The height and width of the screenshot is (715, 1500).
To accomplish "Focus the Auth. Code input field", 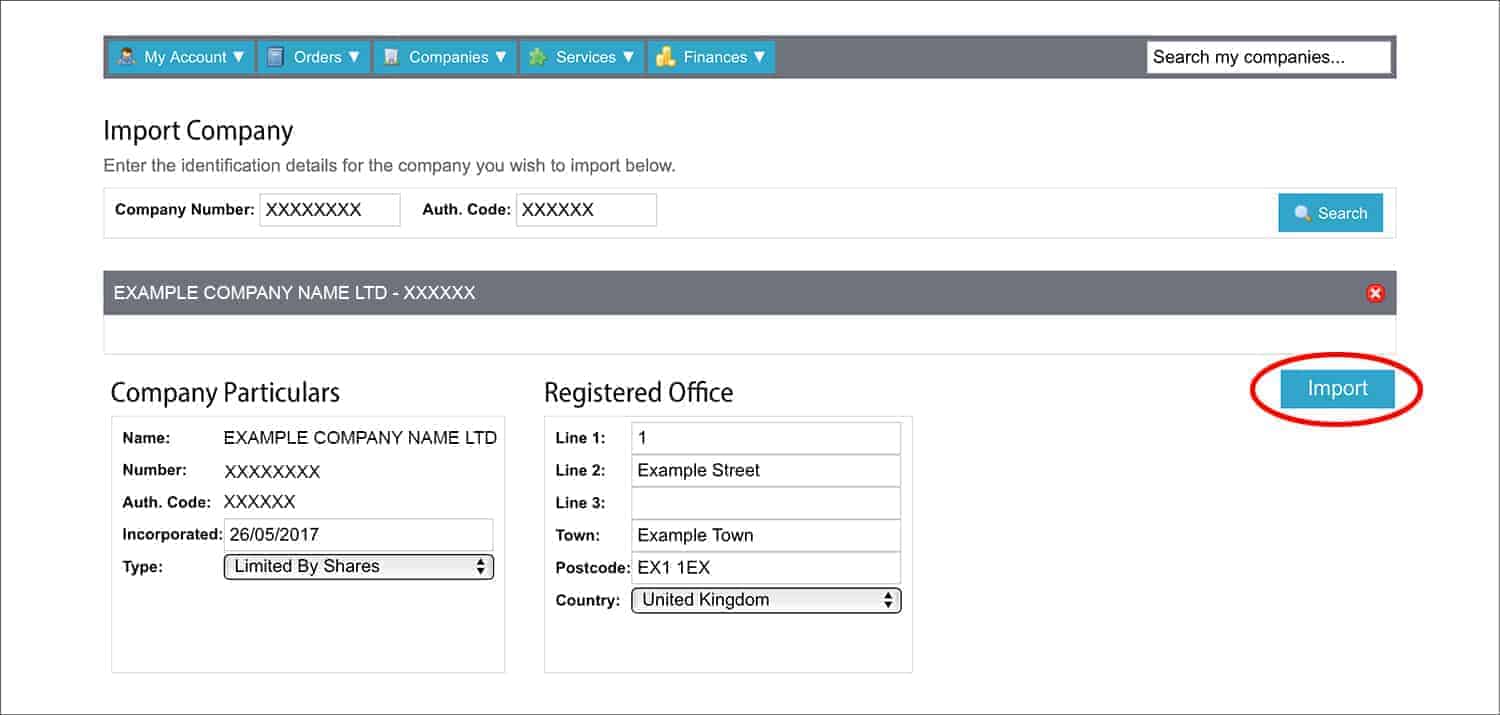I will click(587, 210).
